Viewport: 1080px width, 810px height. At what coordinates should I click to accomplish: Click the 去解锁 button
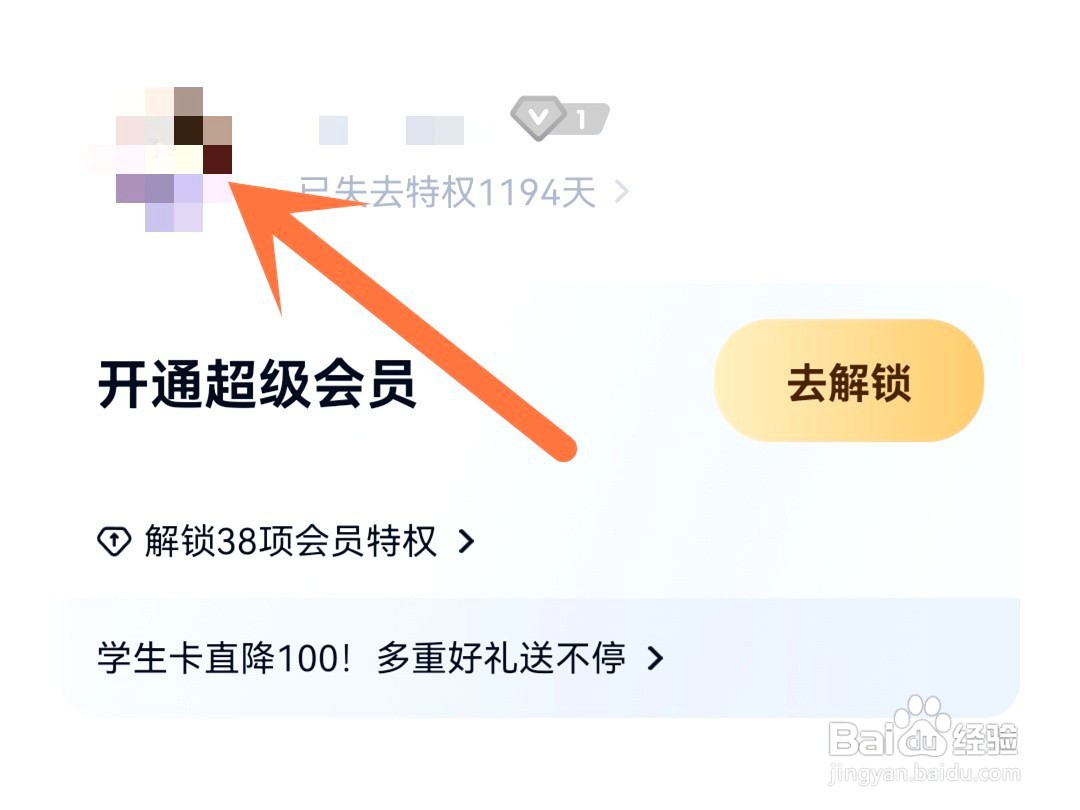click(x=849, y=380)
